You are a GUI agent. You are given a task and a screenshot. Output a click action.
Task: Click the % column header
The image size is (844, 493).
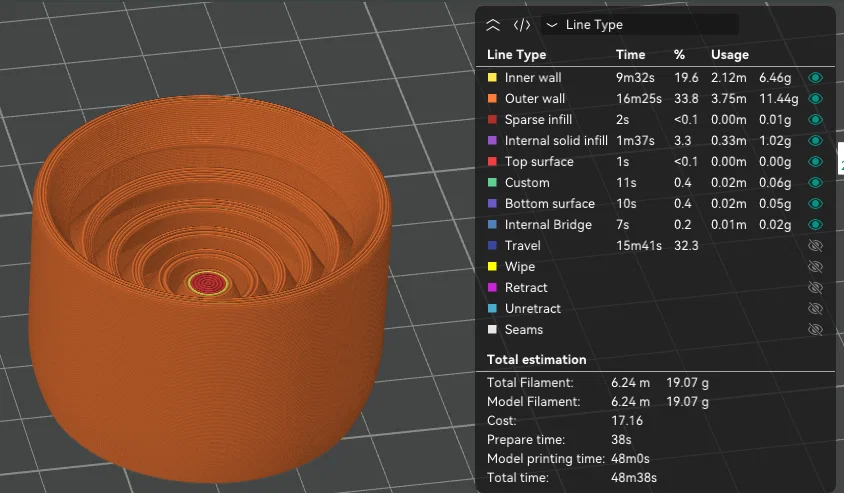point(679,54)
